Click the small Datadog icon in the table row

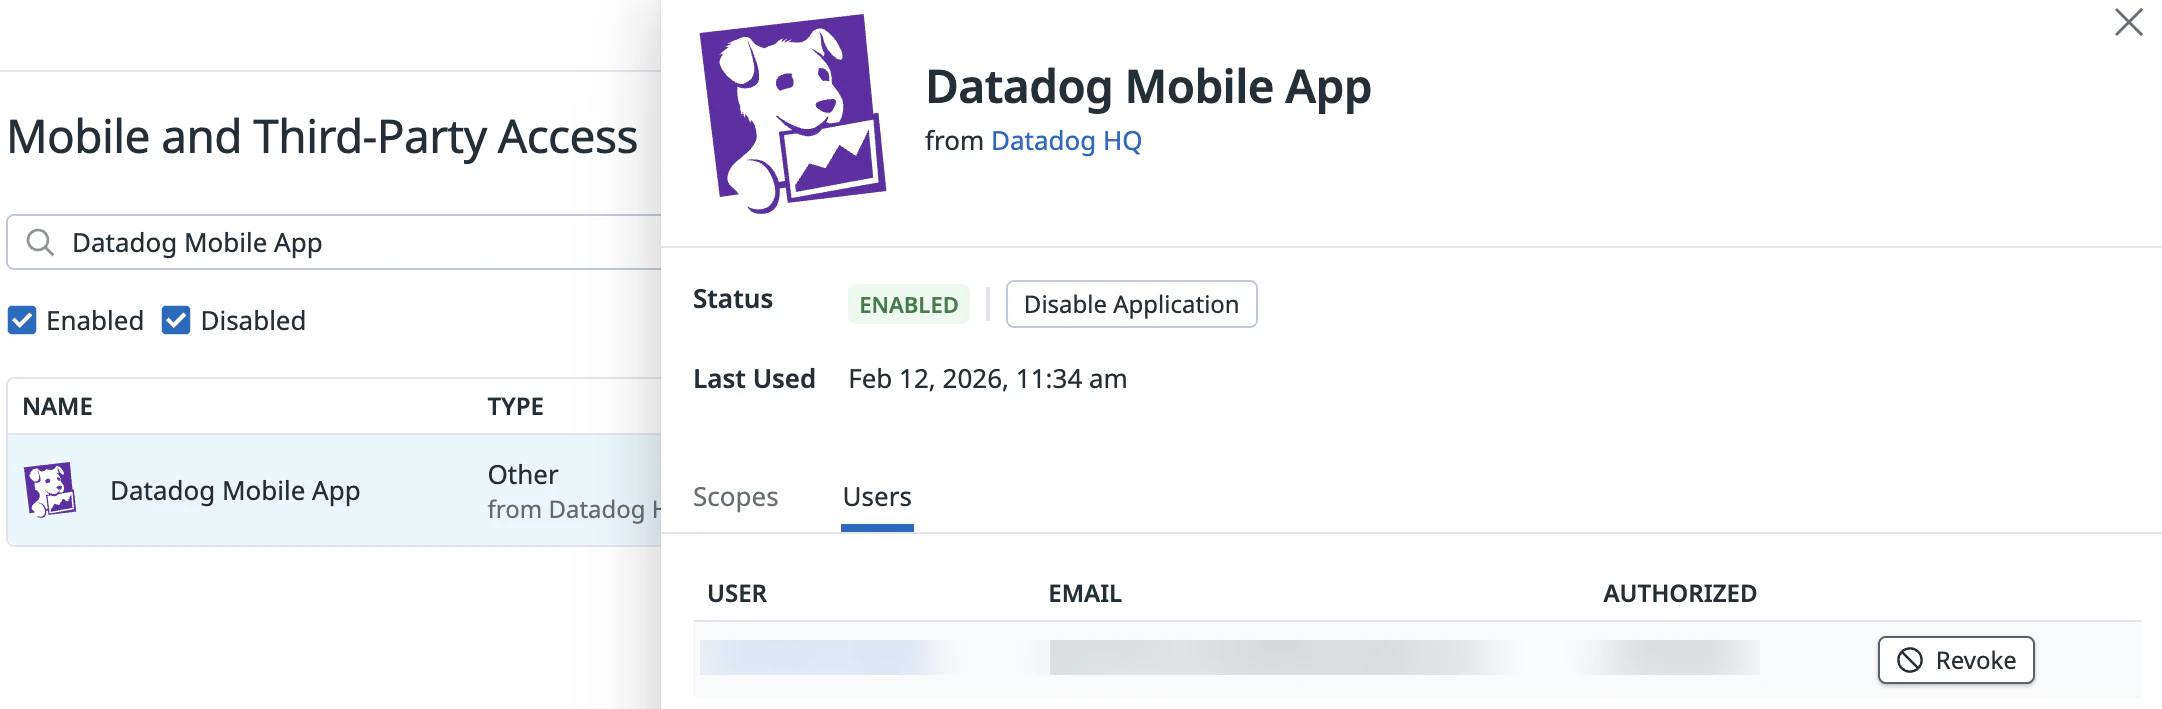(50, 490)
